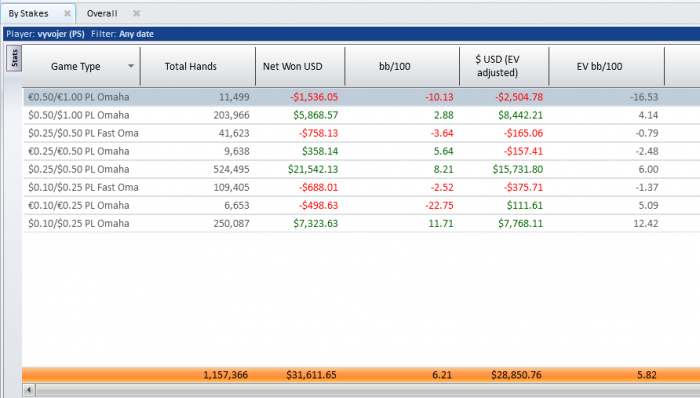The width and height of the screenshot is (700, 398).
Task: Close the Overall tab
Action: [x=136, y=13]
